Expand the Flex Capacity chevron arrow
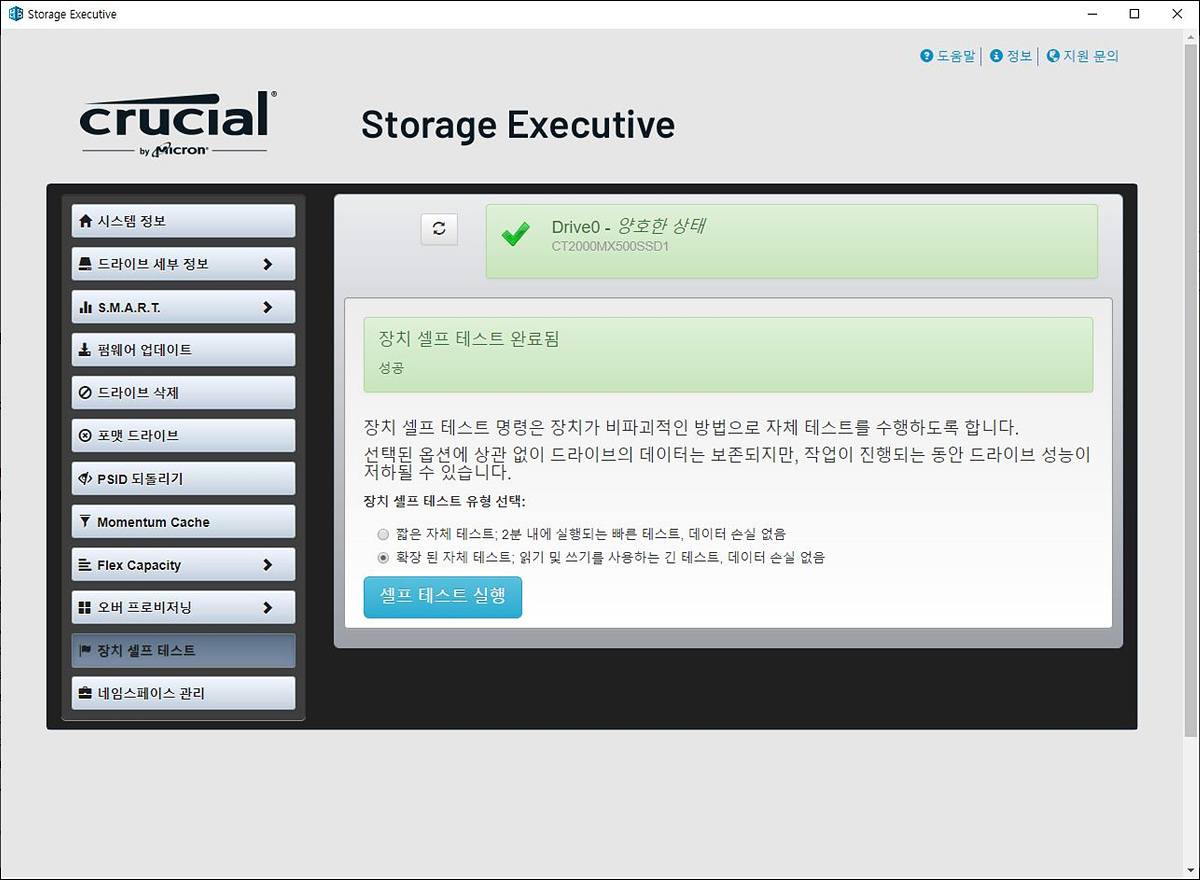The width and height of the screenshot is (1200, 880). [267, 565]
